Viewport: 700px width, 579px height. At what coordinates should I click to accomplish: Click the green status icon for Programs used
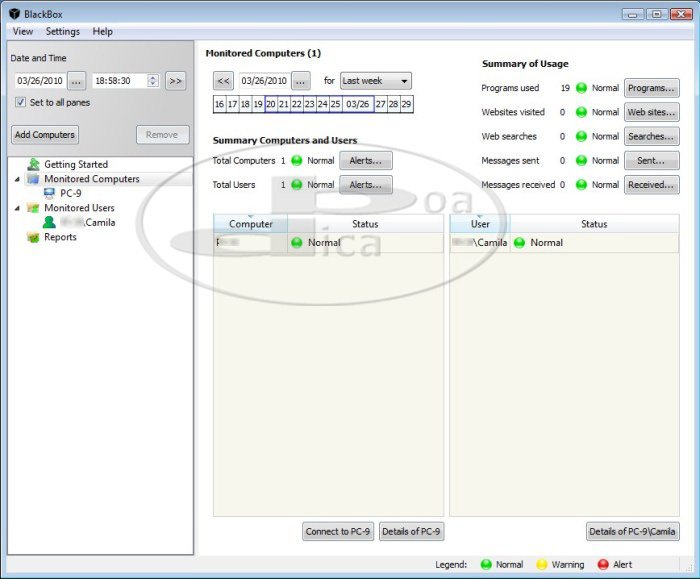tap(581, 88)
